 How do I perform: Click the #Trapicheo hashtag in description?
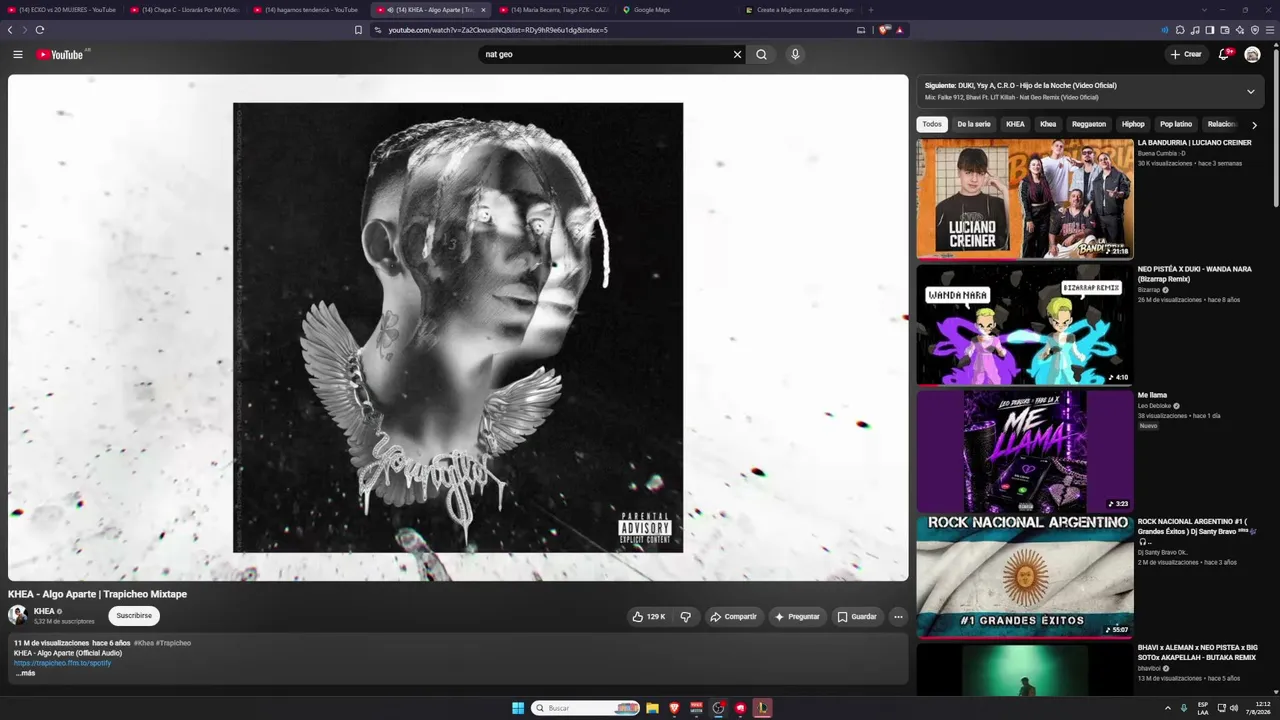[174, 643]
